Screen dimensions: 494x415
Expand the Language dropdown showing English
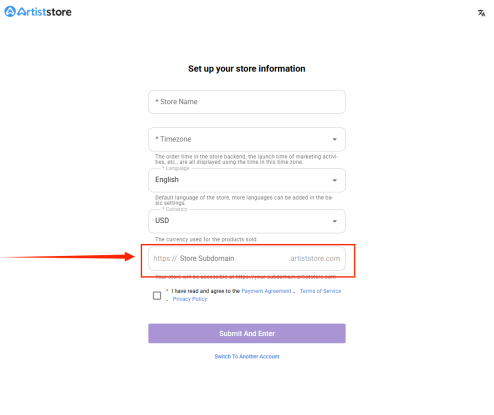pos(247,180)
